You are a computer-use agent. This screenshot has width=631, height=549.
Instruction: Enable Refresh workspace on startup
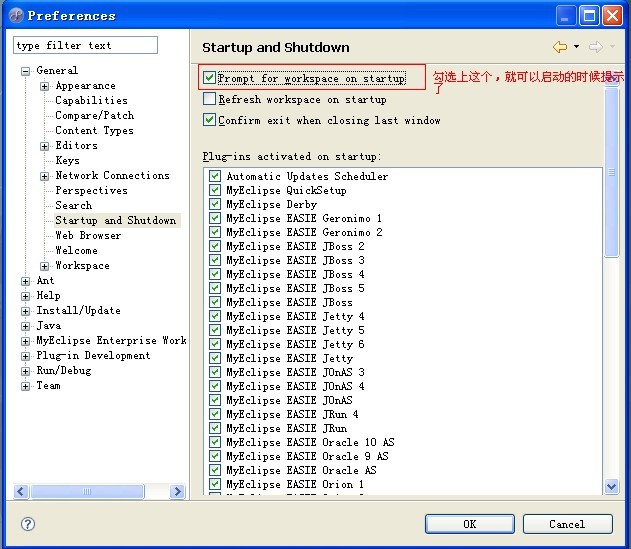click(209, 99)
